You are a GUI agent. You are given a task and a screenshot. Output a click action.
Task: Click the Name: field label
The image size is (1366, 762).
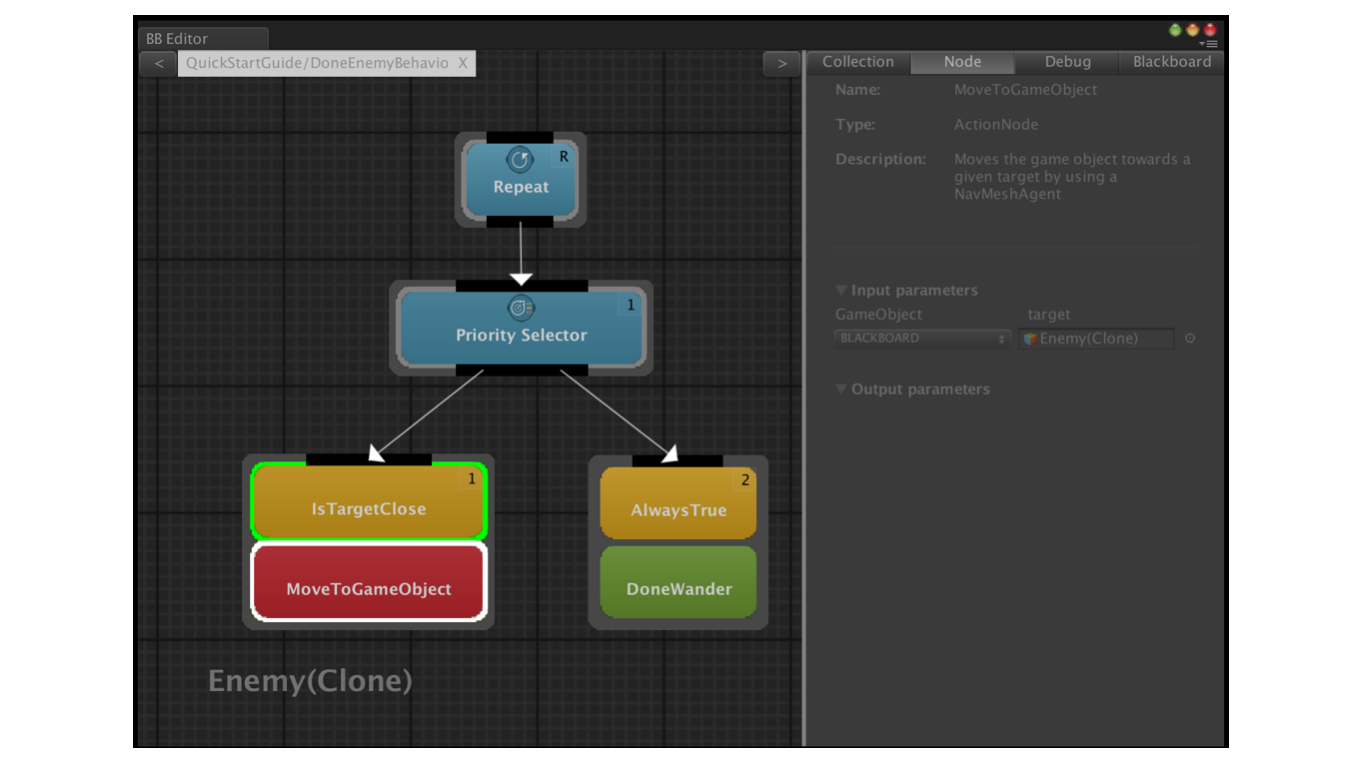[858, 90]
